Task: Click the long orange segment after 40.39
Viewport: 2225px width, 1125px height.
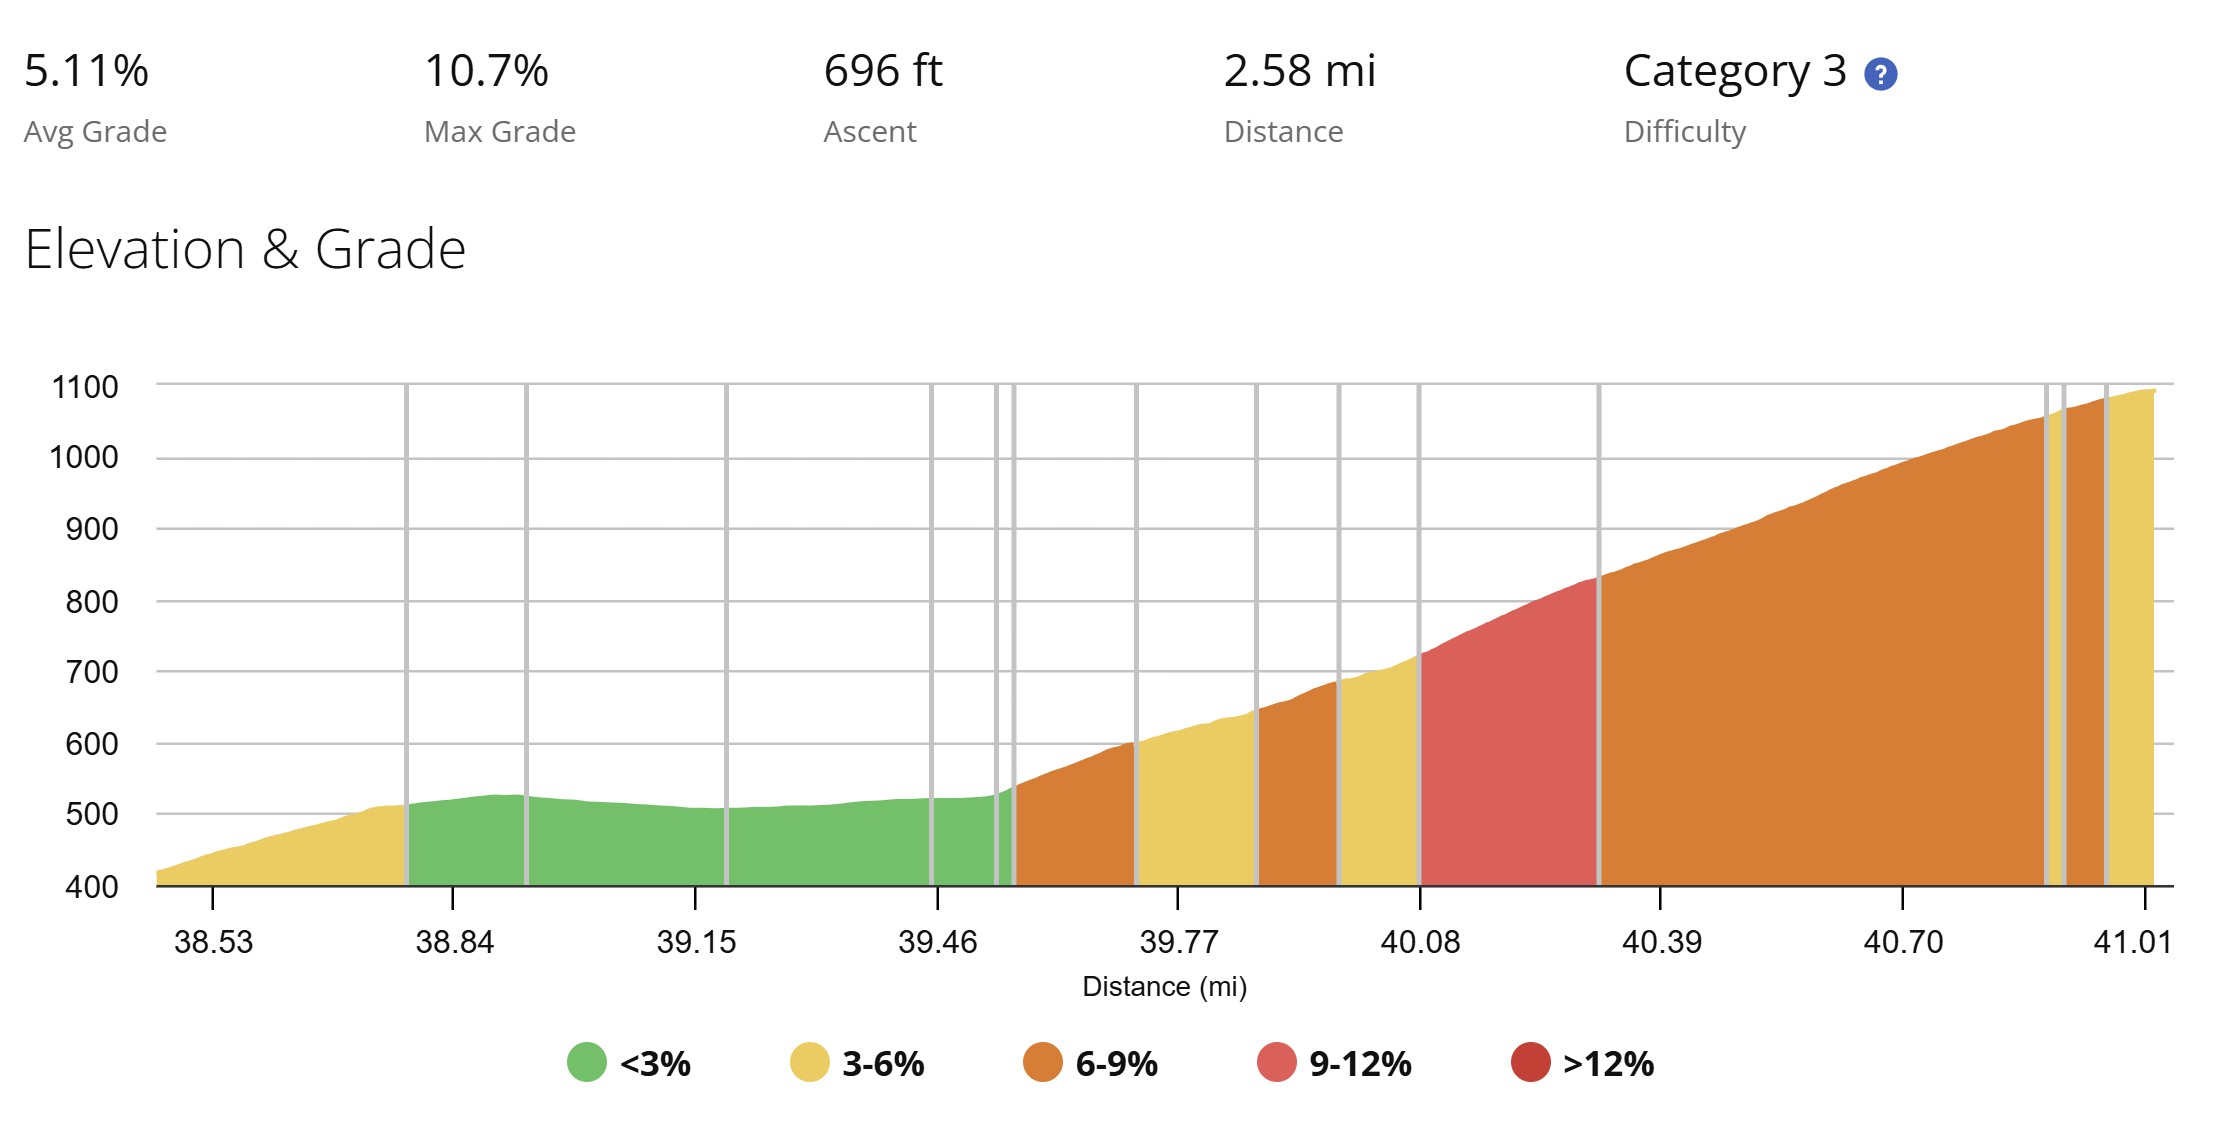Action: point(1822,700)
